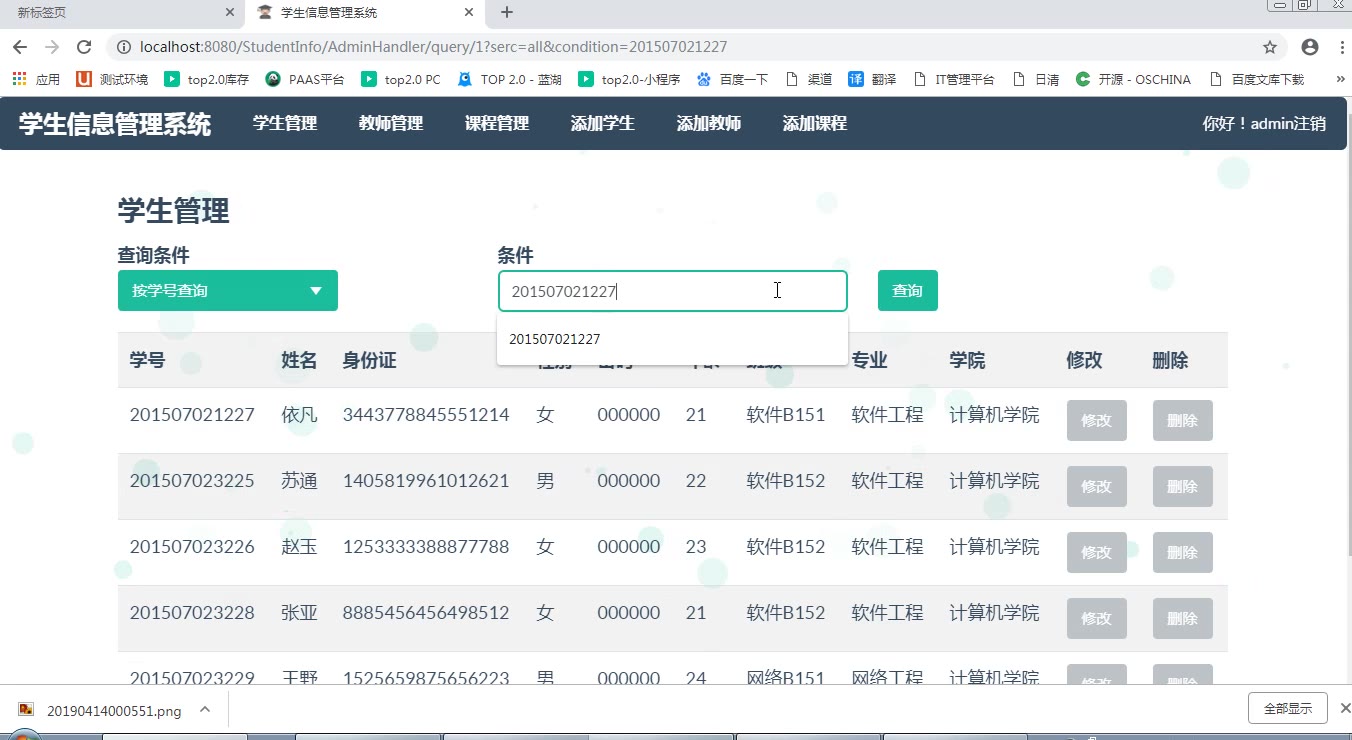Select the 201507021227 autocomplete suggestion
The width and height of the screenshot is (1352, 740).
pos(555,339)
